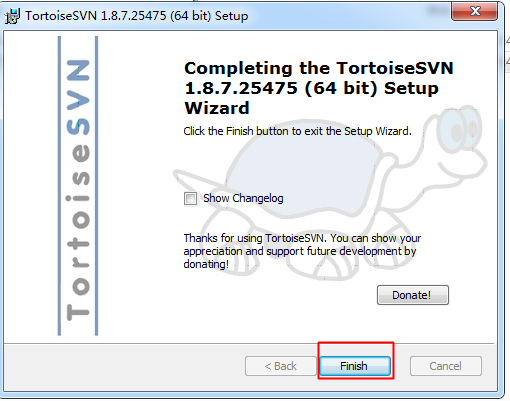Click Finish to exit the wizard
Screen dimensions: 510x401
pyautogui.click(x=355, y=366)
